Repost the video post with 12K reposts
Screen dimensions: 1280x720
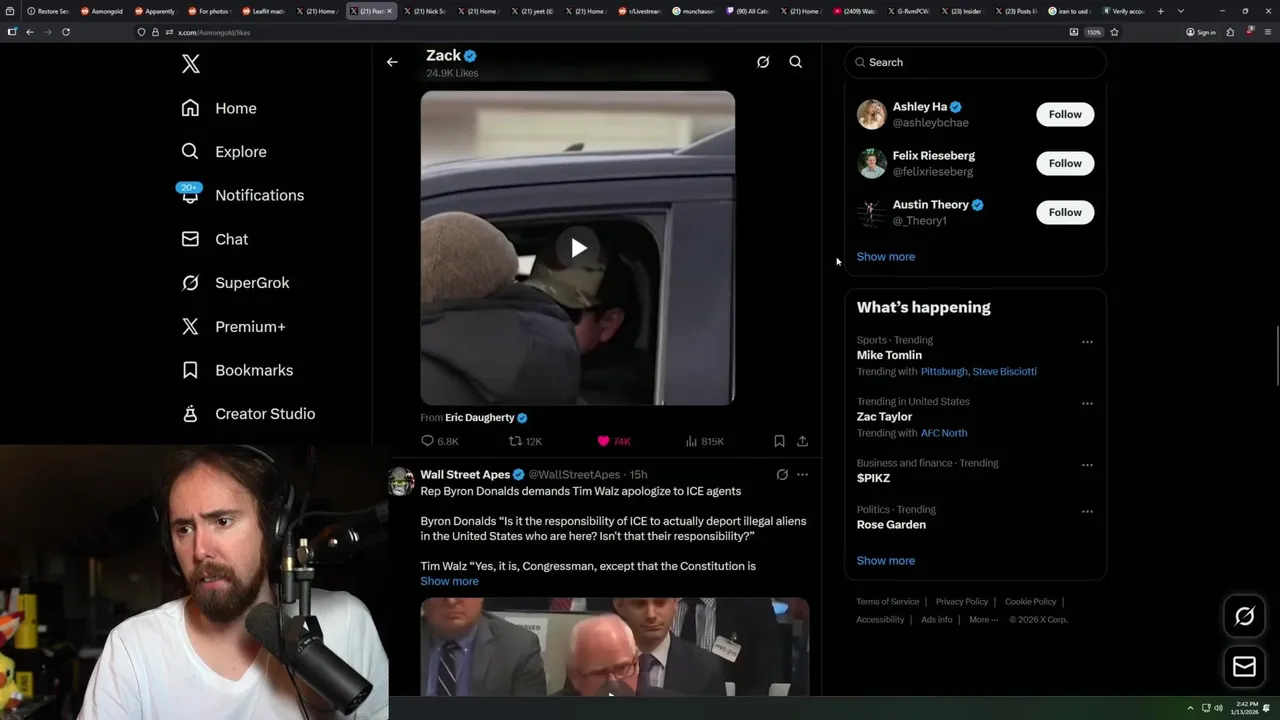click(x=525, y=441)
